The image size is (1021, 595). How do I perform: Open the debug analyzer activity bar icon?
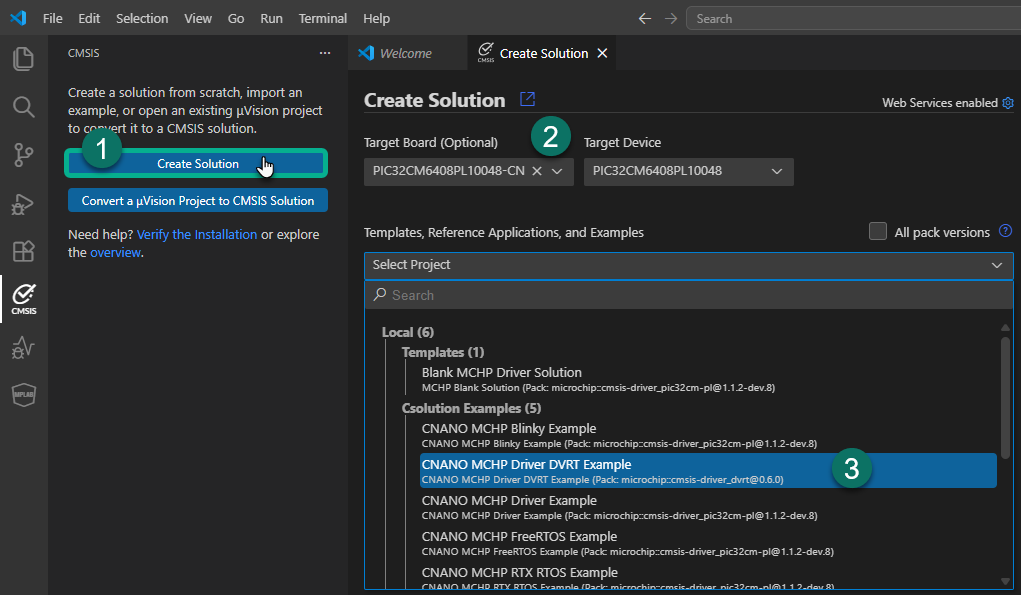(x=23, y=347)
